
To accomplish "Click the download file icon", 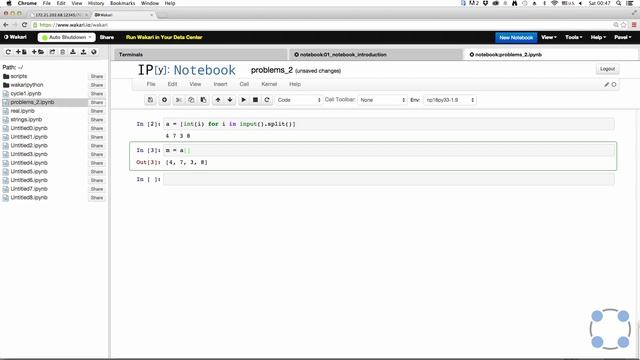I will tap(73, 52).
